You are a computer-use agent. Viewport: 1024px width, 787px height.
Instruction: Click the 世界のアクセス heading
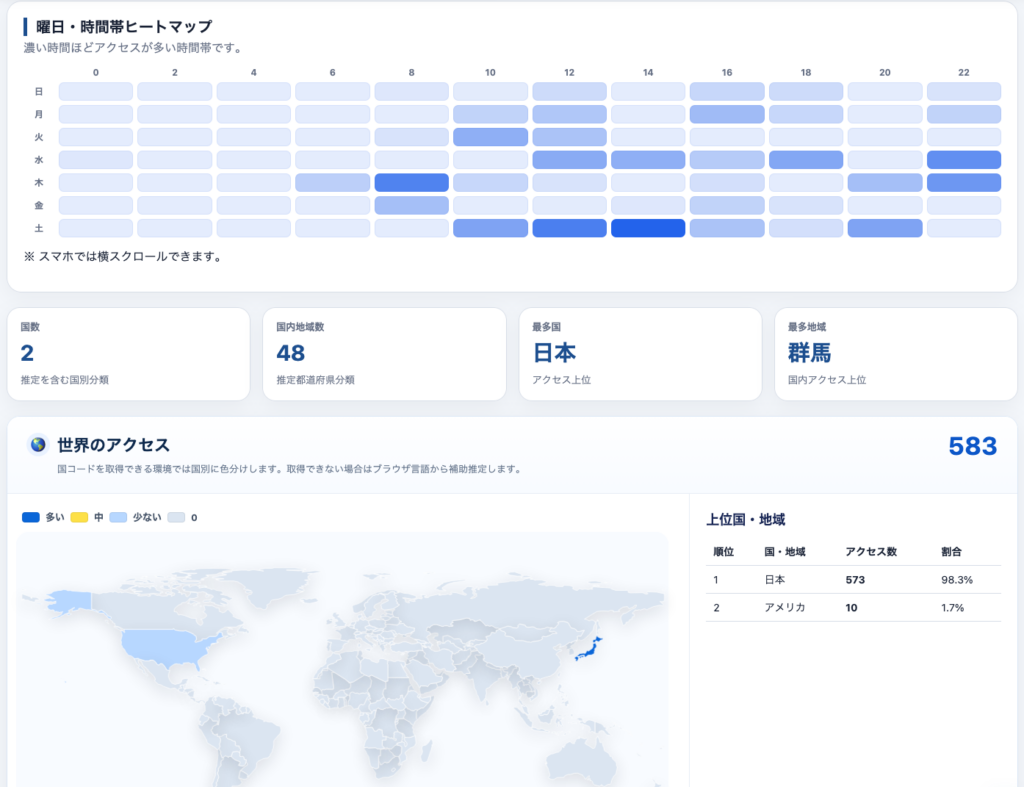(x=114, y=445)
